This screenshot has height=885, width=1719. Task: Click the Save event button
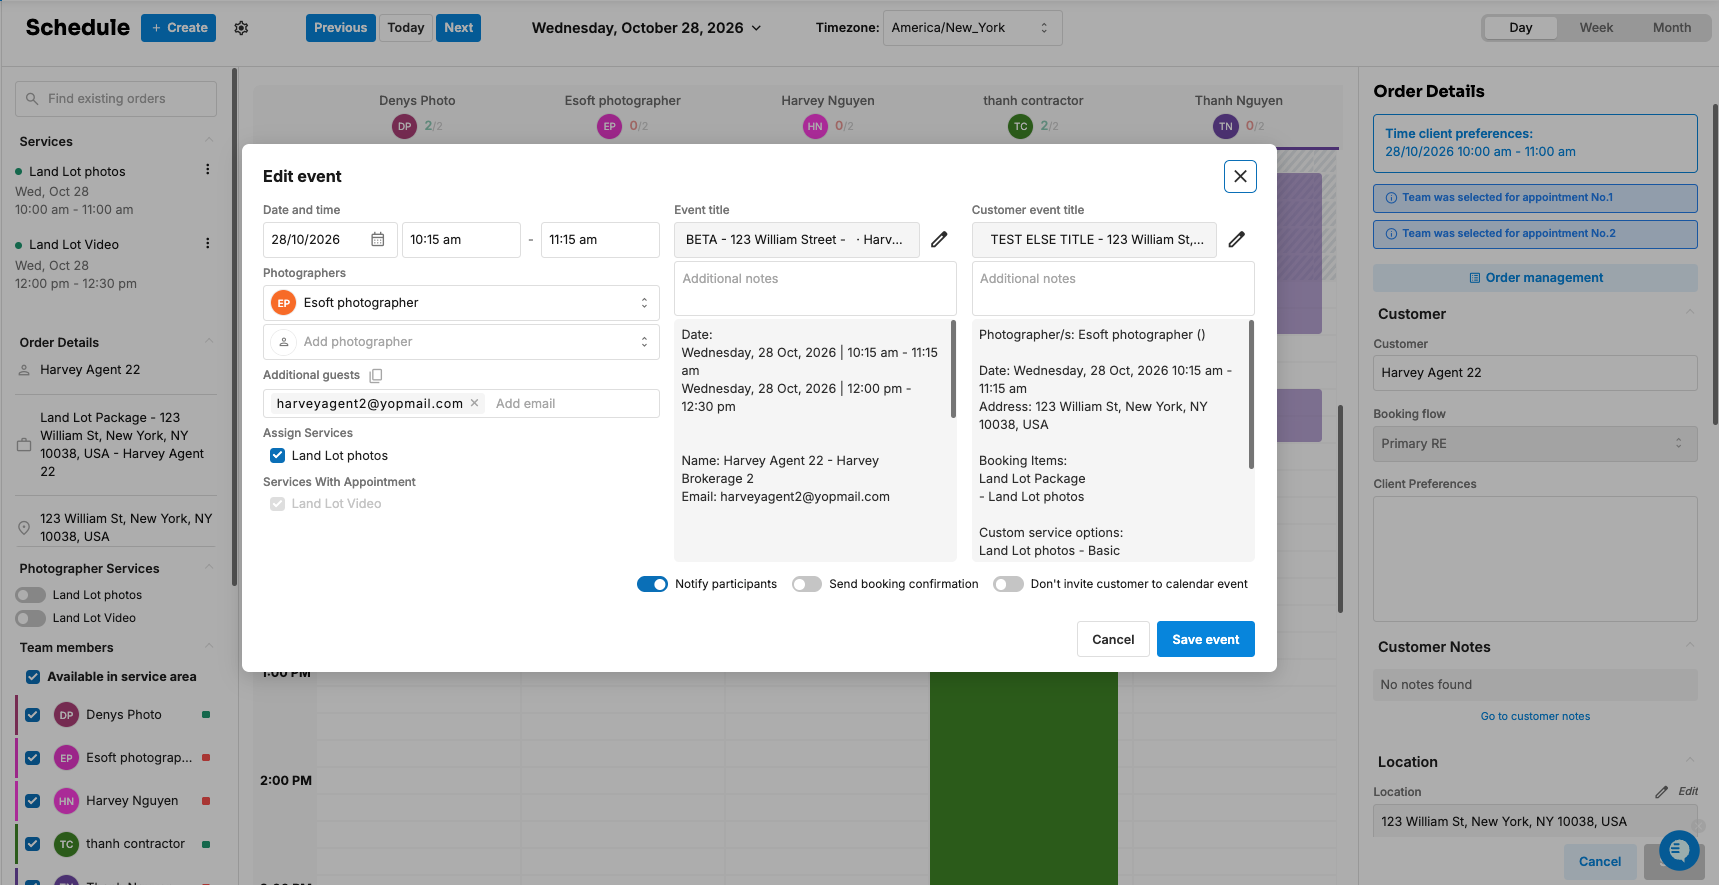tap(1205, 640)
